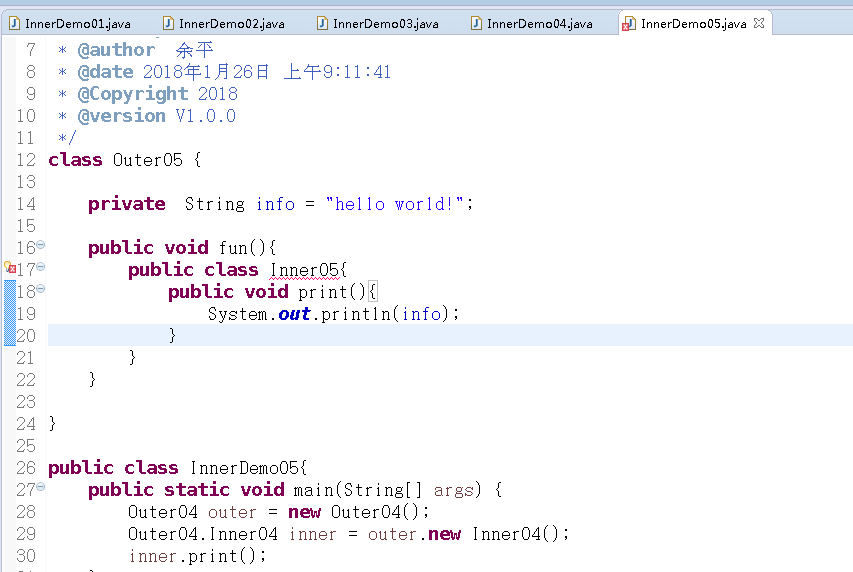
Task: Click the Java file icon on InnerDemo01.java tab
Action: tap(15, 23)
